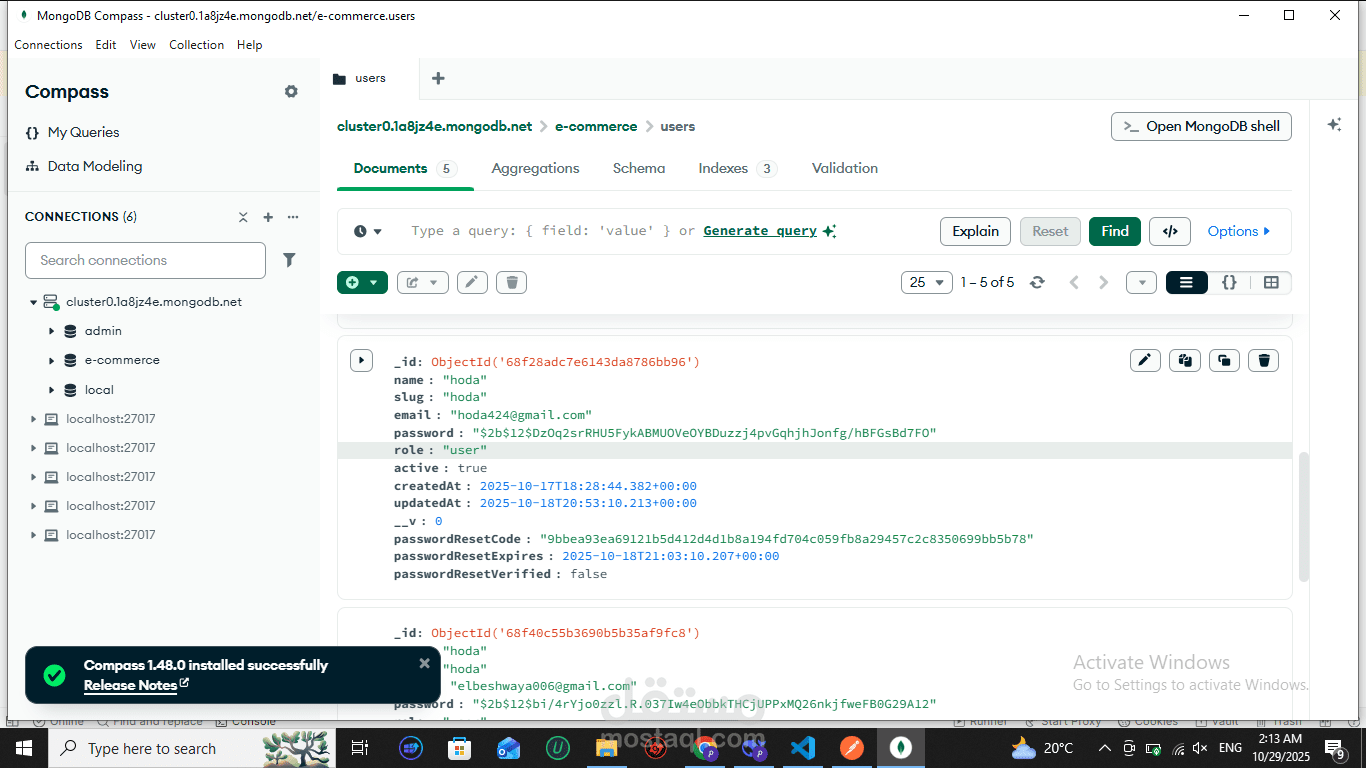The width and height of the screenshot is (1366, 768).
Task: Open the 25 per page dropdown
Action: [926, 283]
